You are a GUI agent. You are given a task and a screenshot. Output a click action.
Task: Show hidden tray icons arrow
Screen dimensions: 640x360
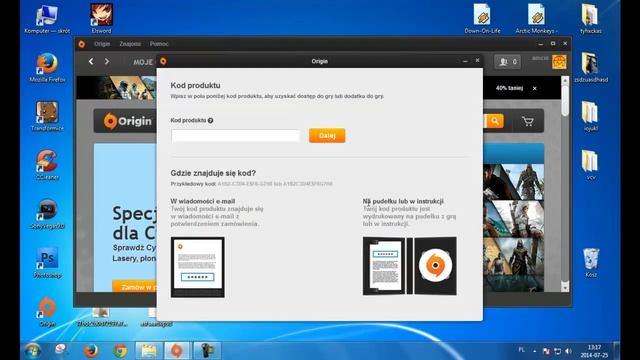tap(535, 351)
